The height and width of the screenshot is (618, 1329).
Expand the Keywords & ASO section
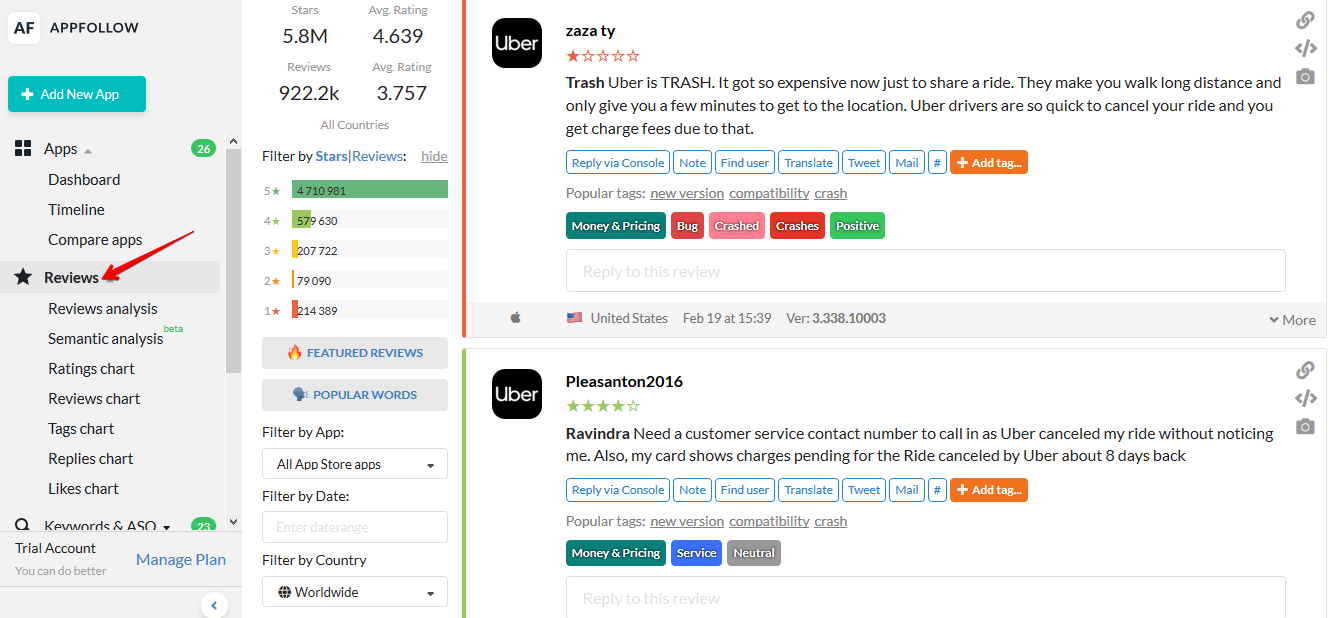108,526
